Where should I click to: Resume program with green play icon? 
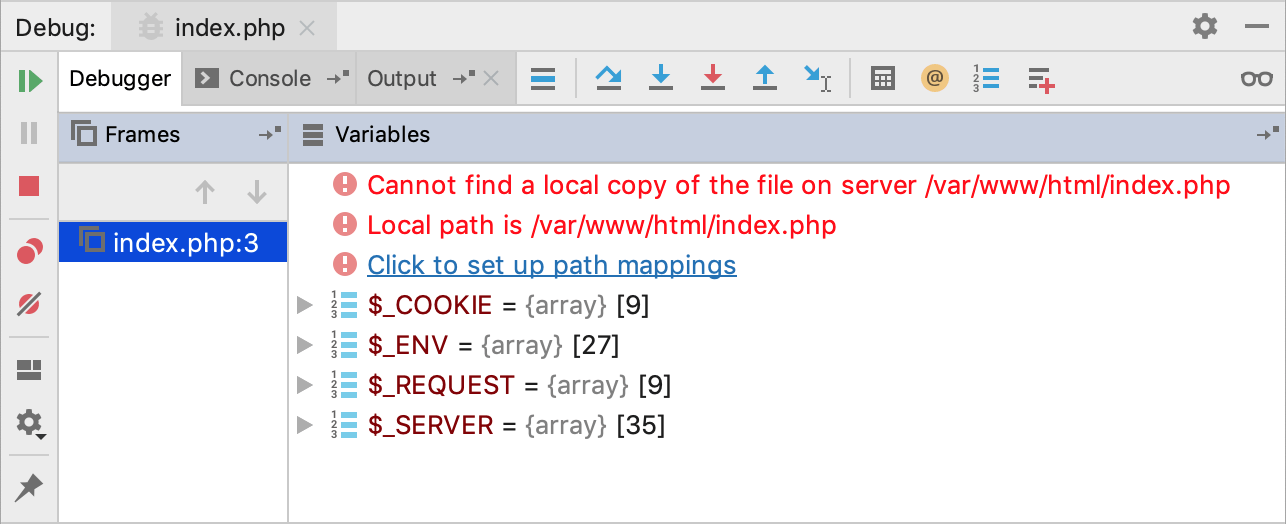[x=30, y=81]
